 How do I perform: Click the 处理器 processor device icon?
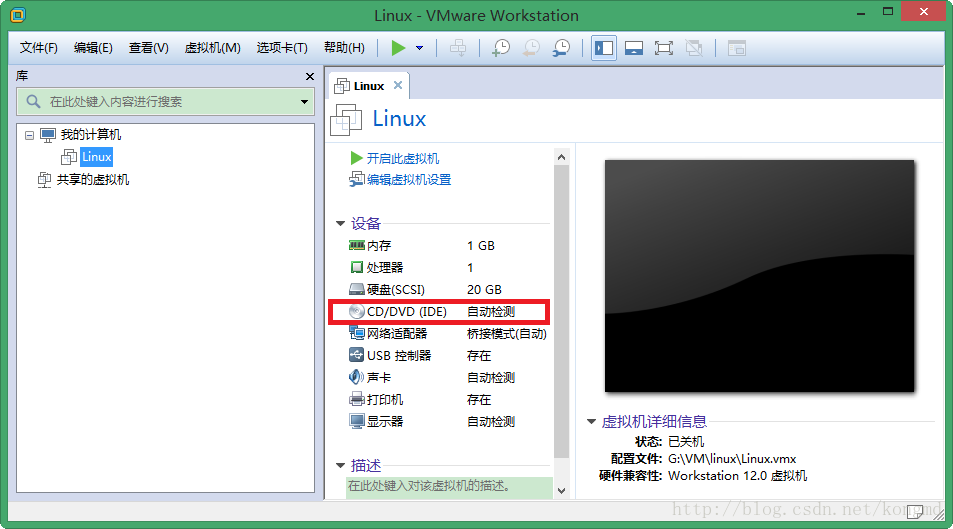(357, 267)
